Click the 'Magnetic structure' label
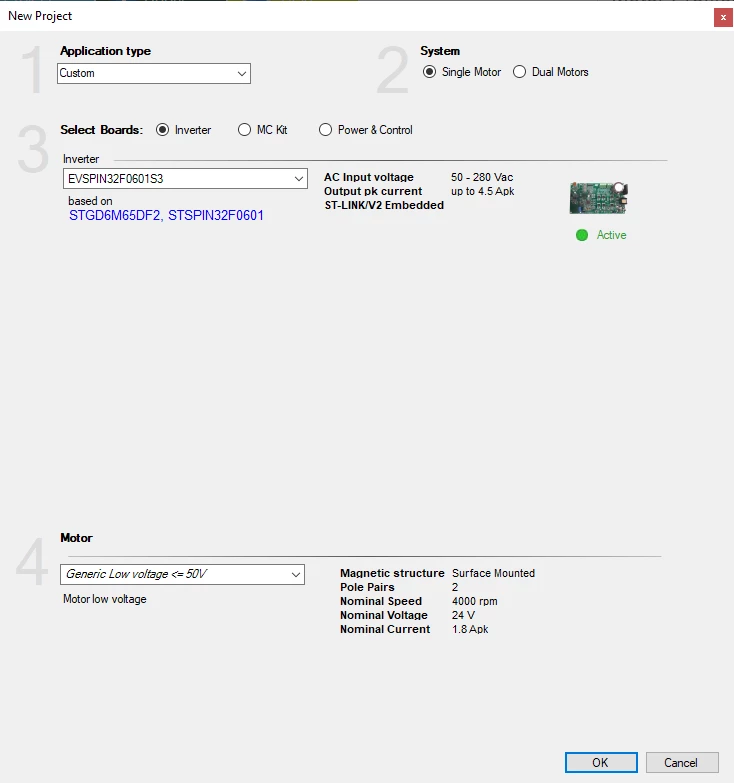The height and width of the screenshot is (783, 734). 392,573
